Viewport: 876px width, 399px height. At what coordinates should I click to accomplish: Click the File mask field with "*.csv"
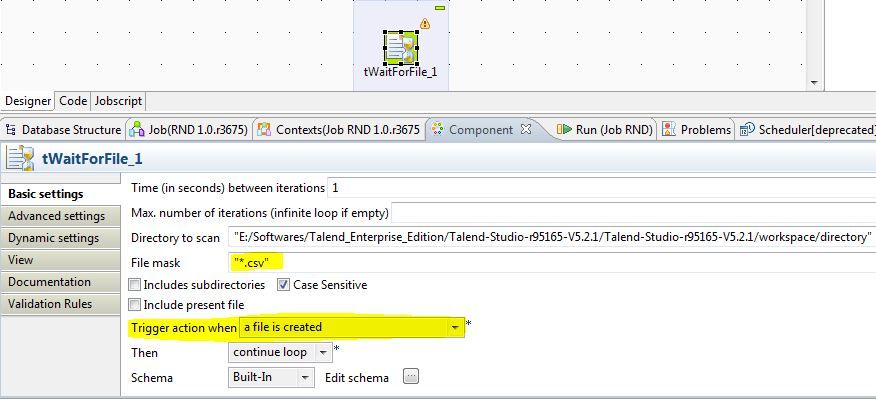coord(552,262)
